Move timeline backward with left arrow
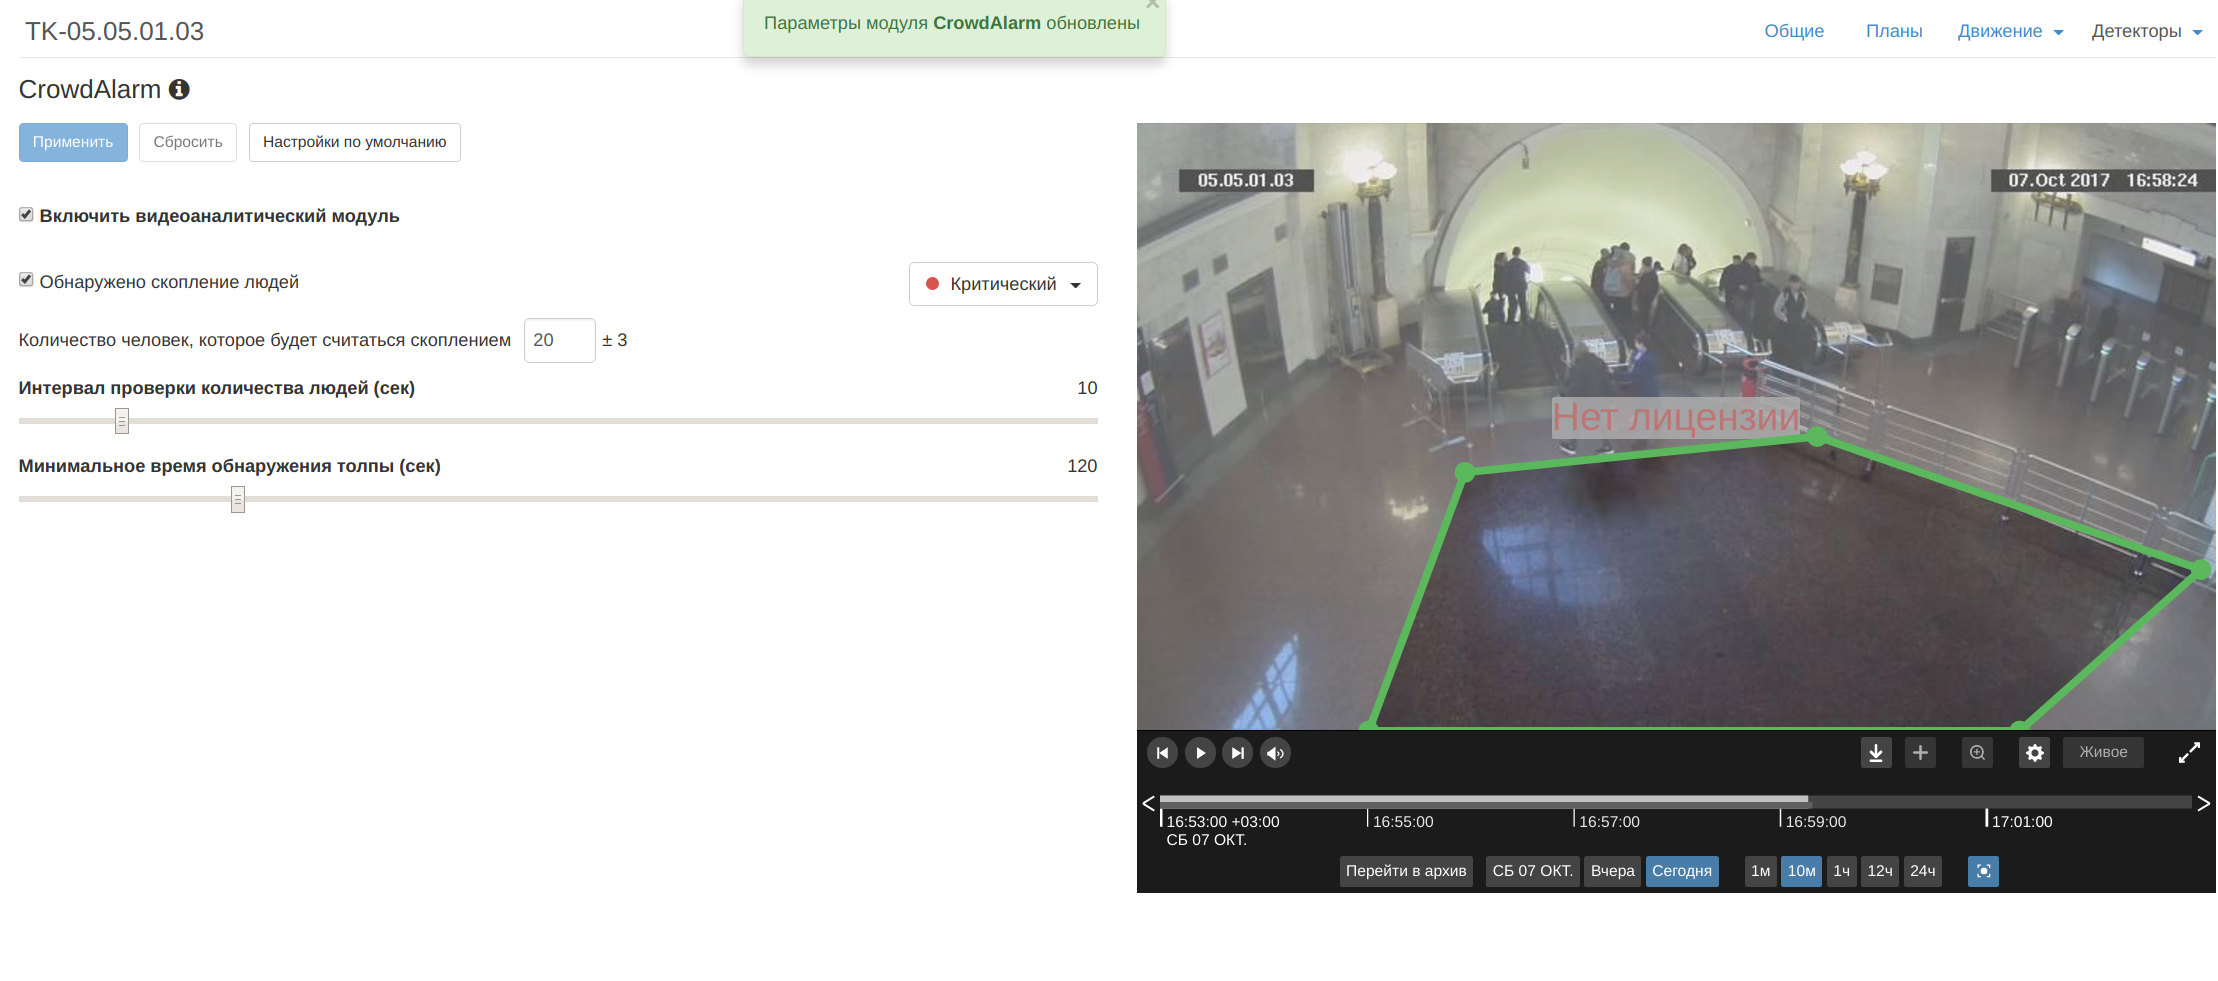This screenshot has height=981, width=2218. [1148, 803]
